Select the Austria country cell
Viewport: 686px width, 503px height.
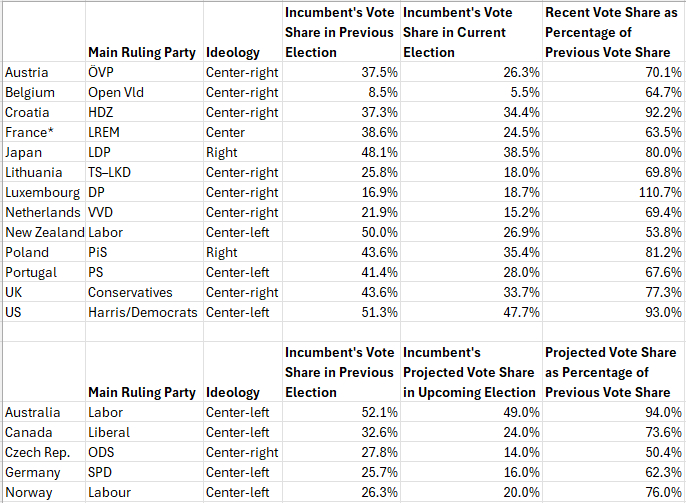coord(44,72)
